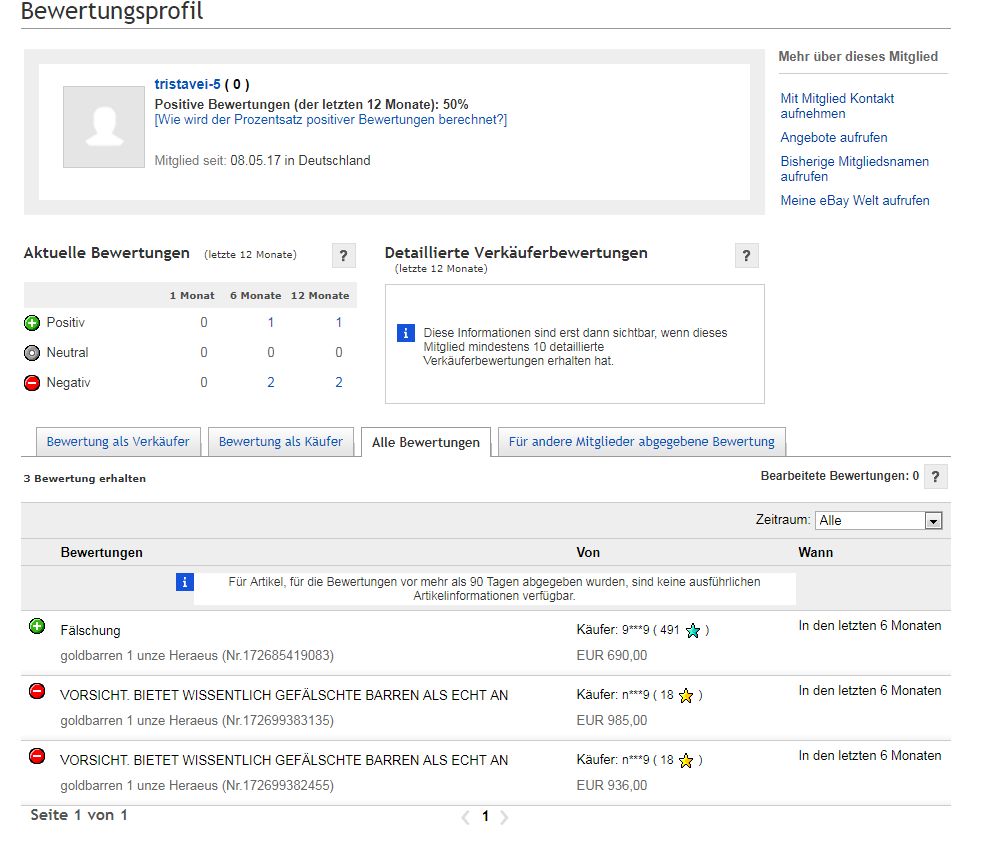Open Für andere Mitglieder abgegebene Bewertung tab
The width and height of the screenshot is (986, 845).
641,442
